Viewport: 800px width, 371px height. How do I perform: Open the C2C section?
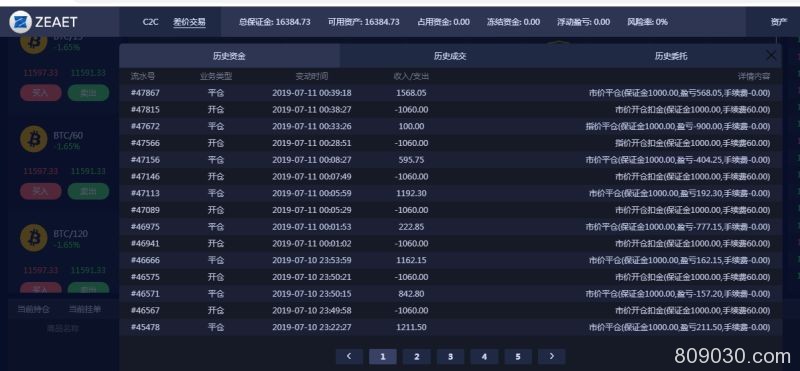point(151,22)
